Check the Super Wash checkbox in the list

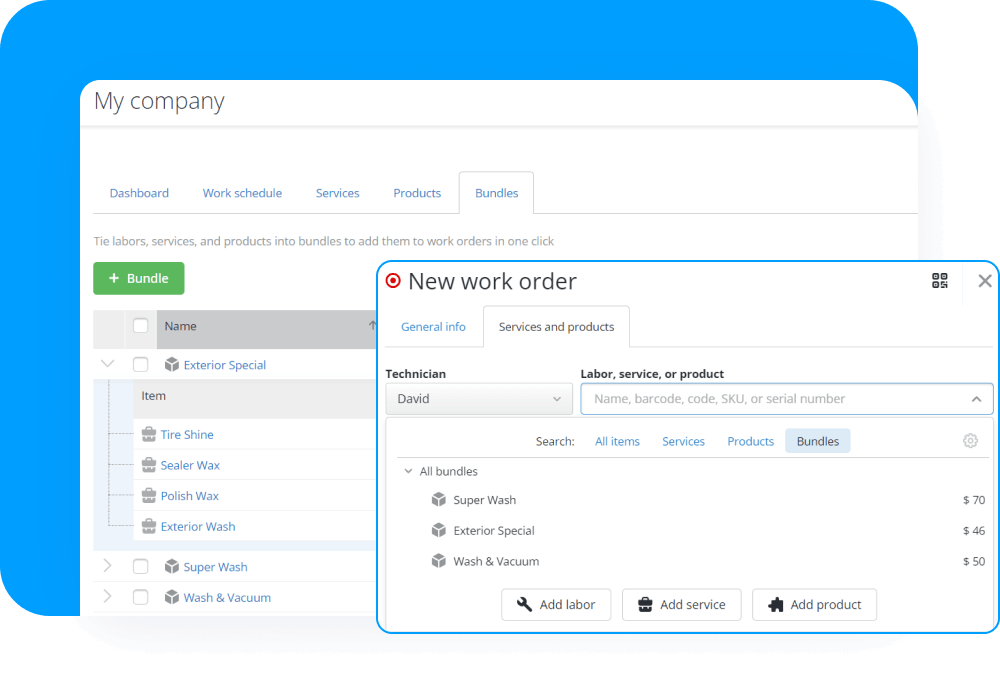tap(140, 566)
